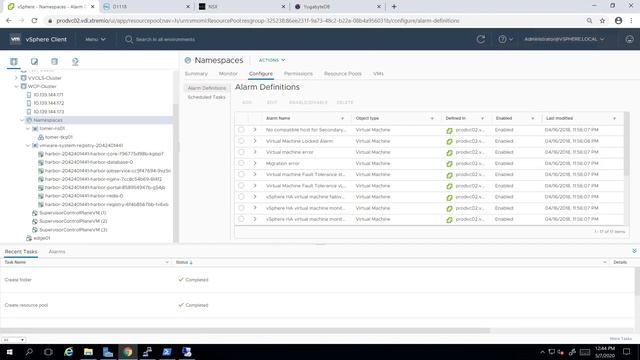Image resolution: width=640 pixels, height=360 pixels.
Task: Open the Storage inventory view icon
Action: click(x=54, y=62)
